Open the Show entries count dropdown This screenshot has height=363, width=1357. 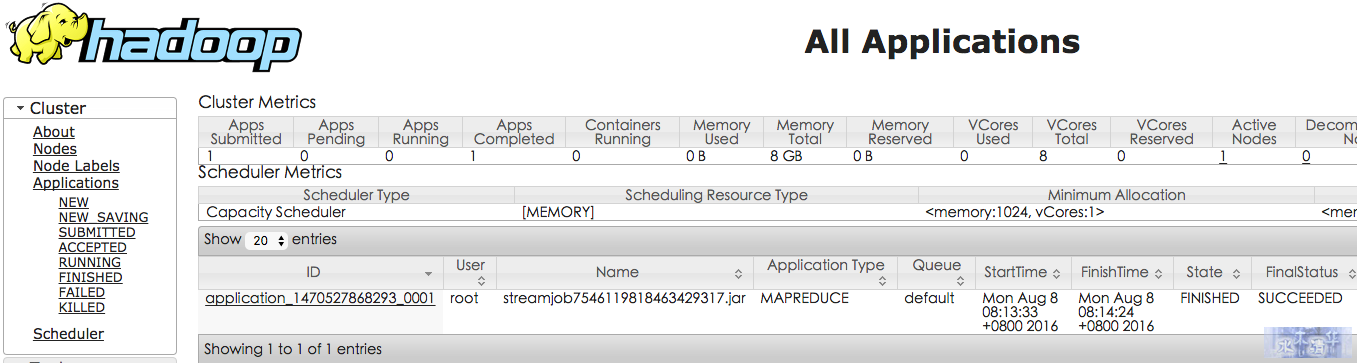(267, 241)
